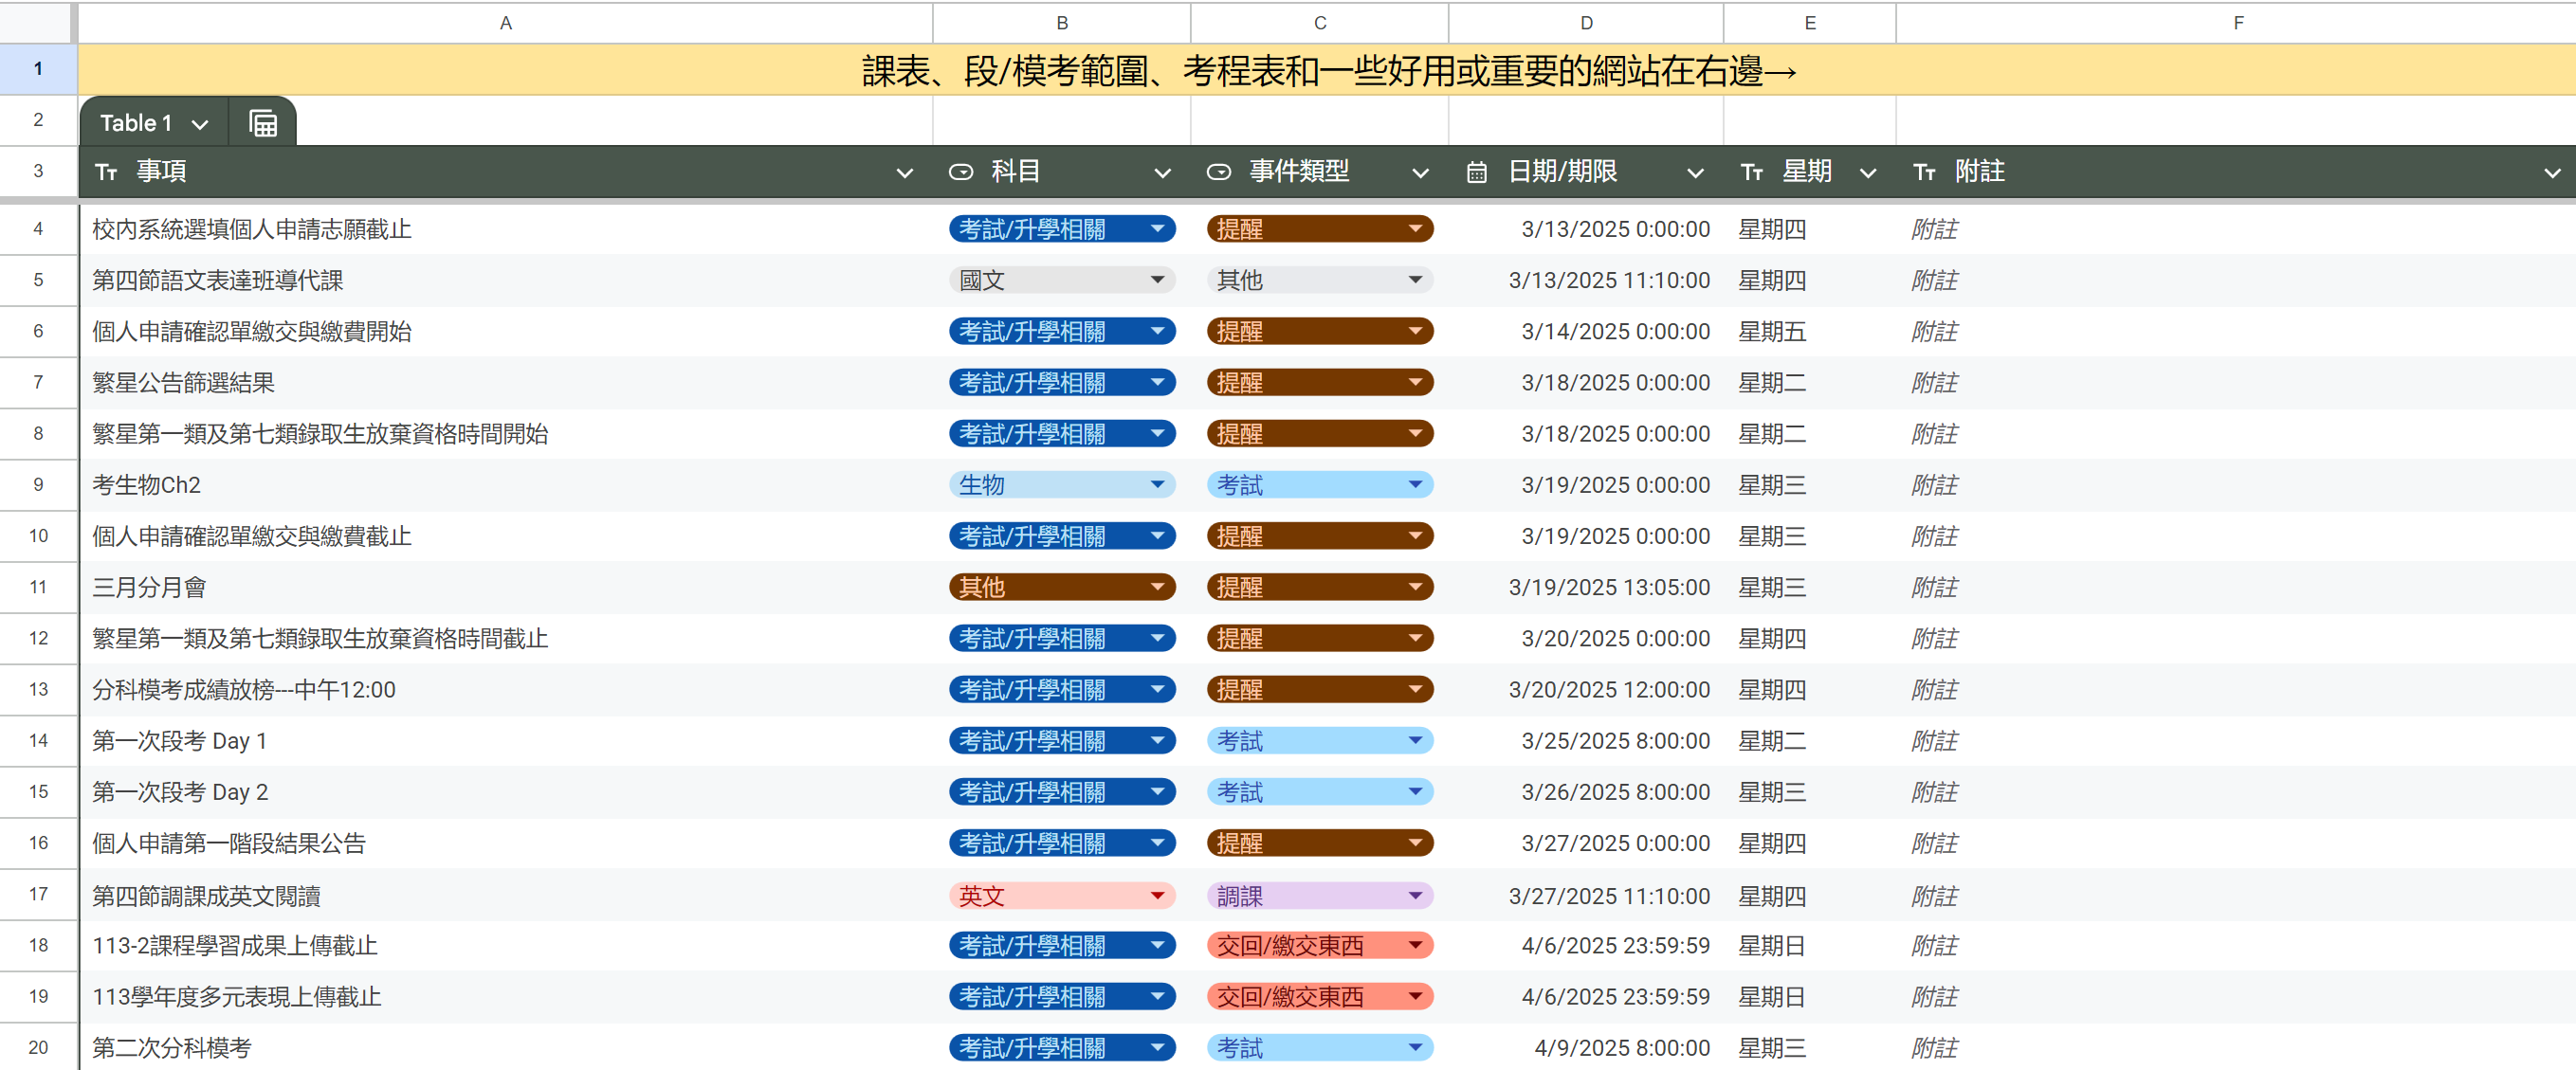
Task: Open the Table 1 tab dropdown arrow
Action: (x=200, y=122)
